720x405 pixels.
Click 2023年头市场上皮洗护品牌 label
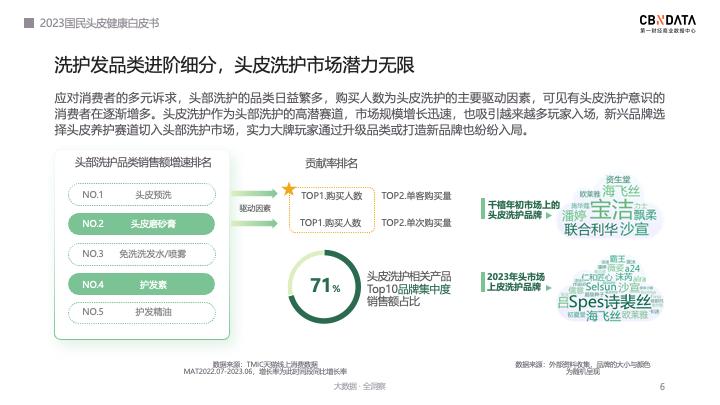(515, 282)
